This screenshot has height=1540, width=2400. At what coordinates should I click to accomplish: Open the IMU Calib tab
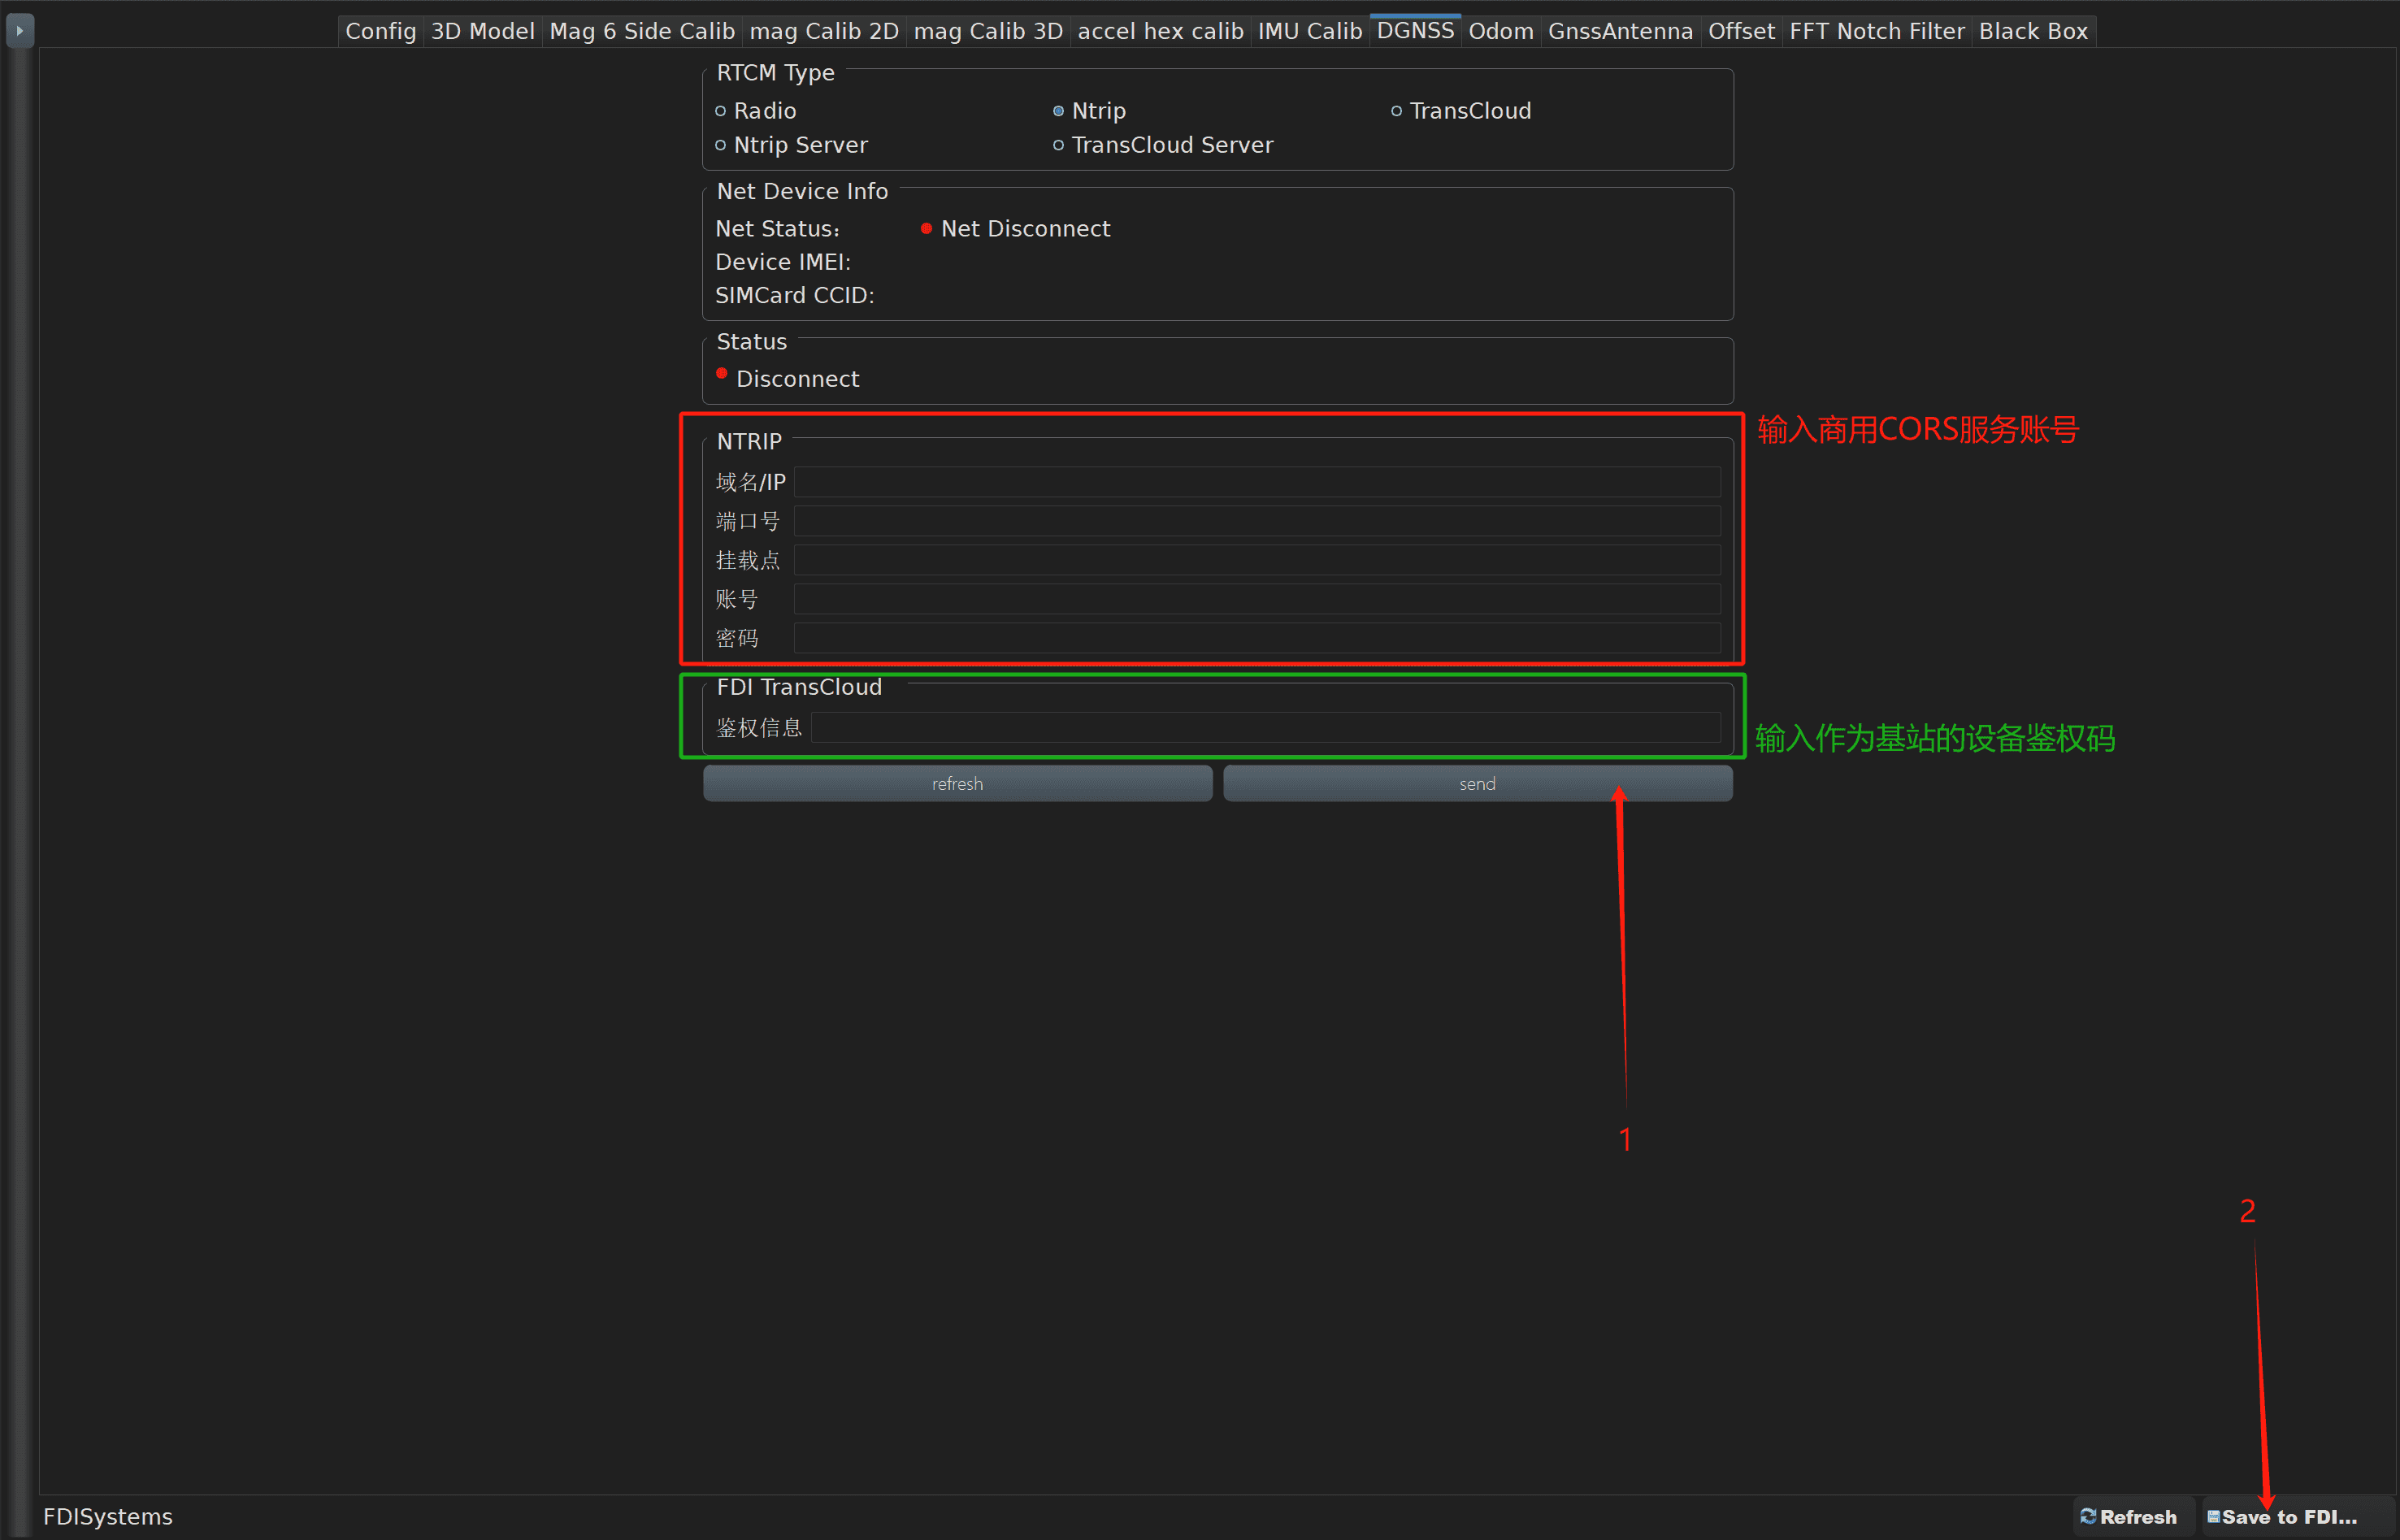(x=1309, y=31)
